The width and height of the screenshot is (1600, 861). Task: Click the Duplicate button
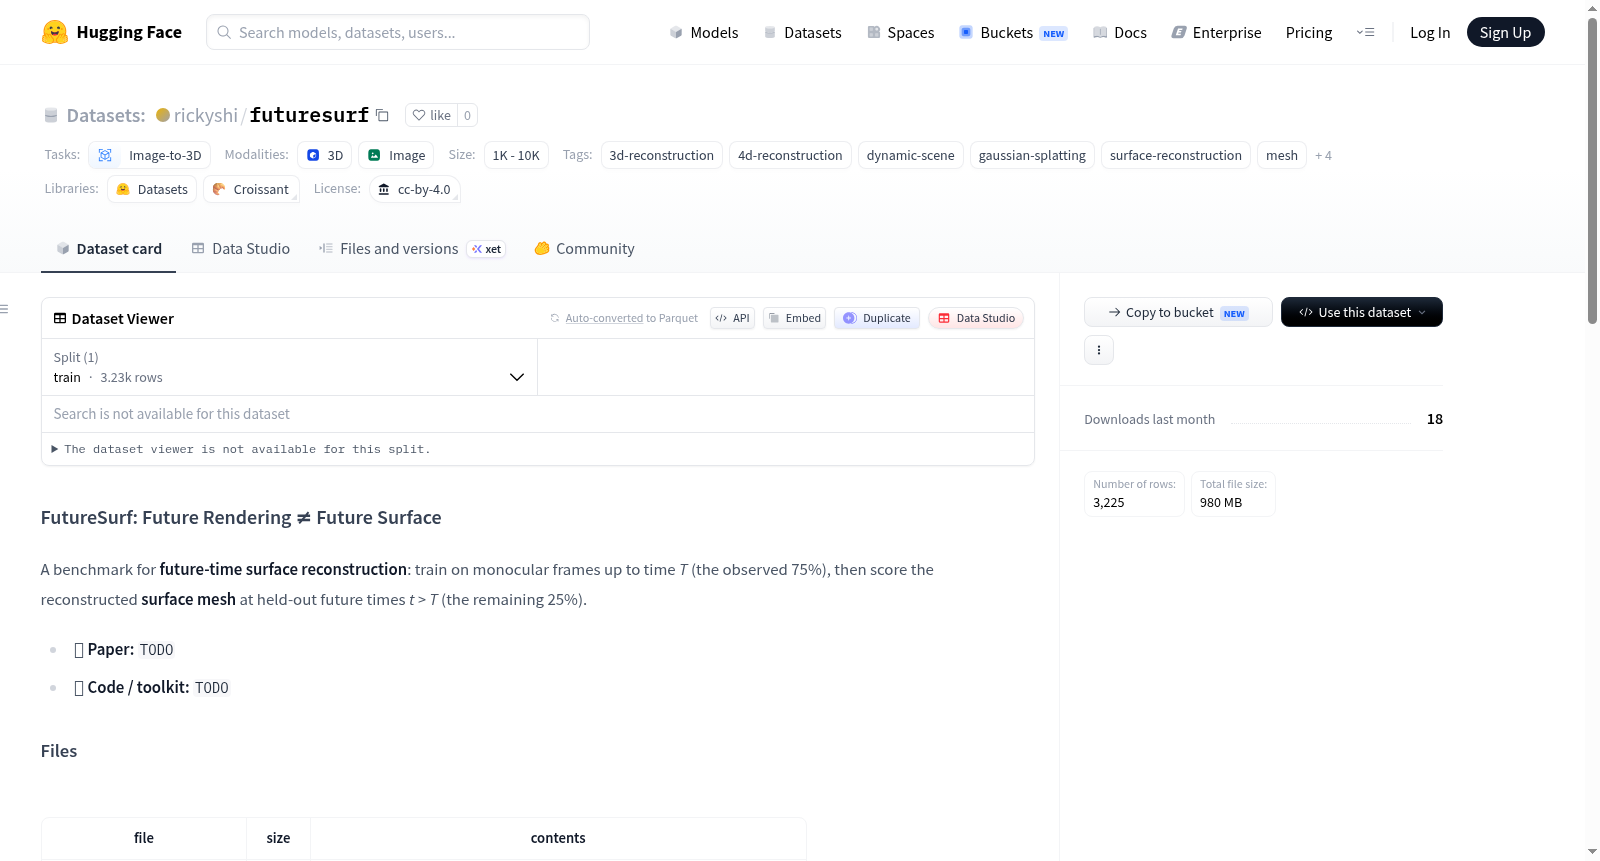click(877, 318)
